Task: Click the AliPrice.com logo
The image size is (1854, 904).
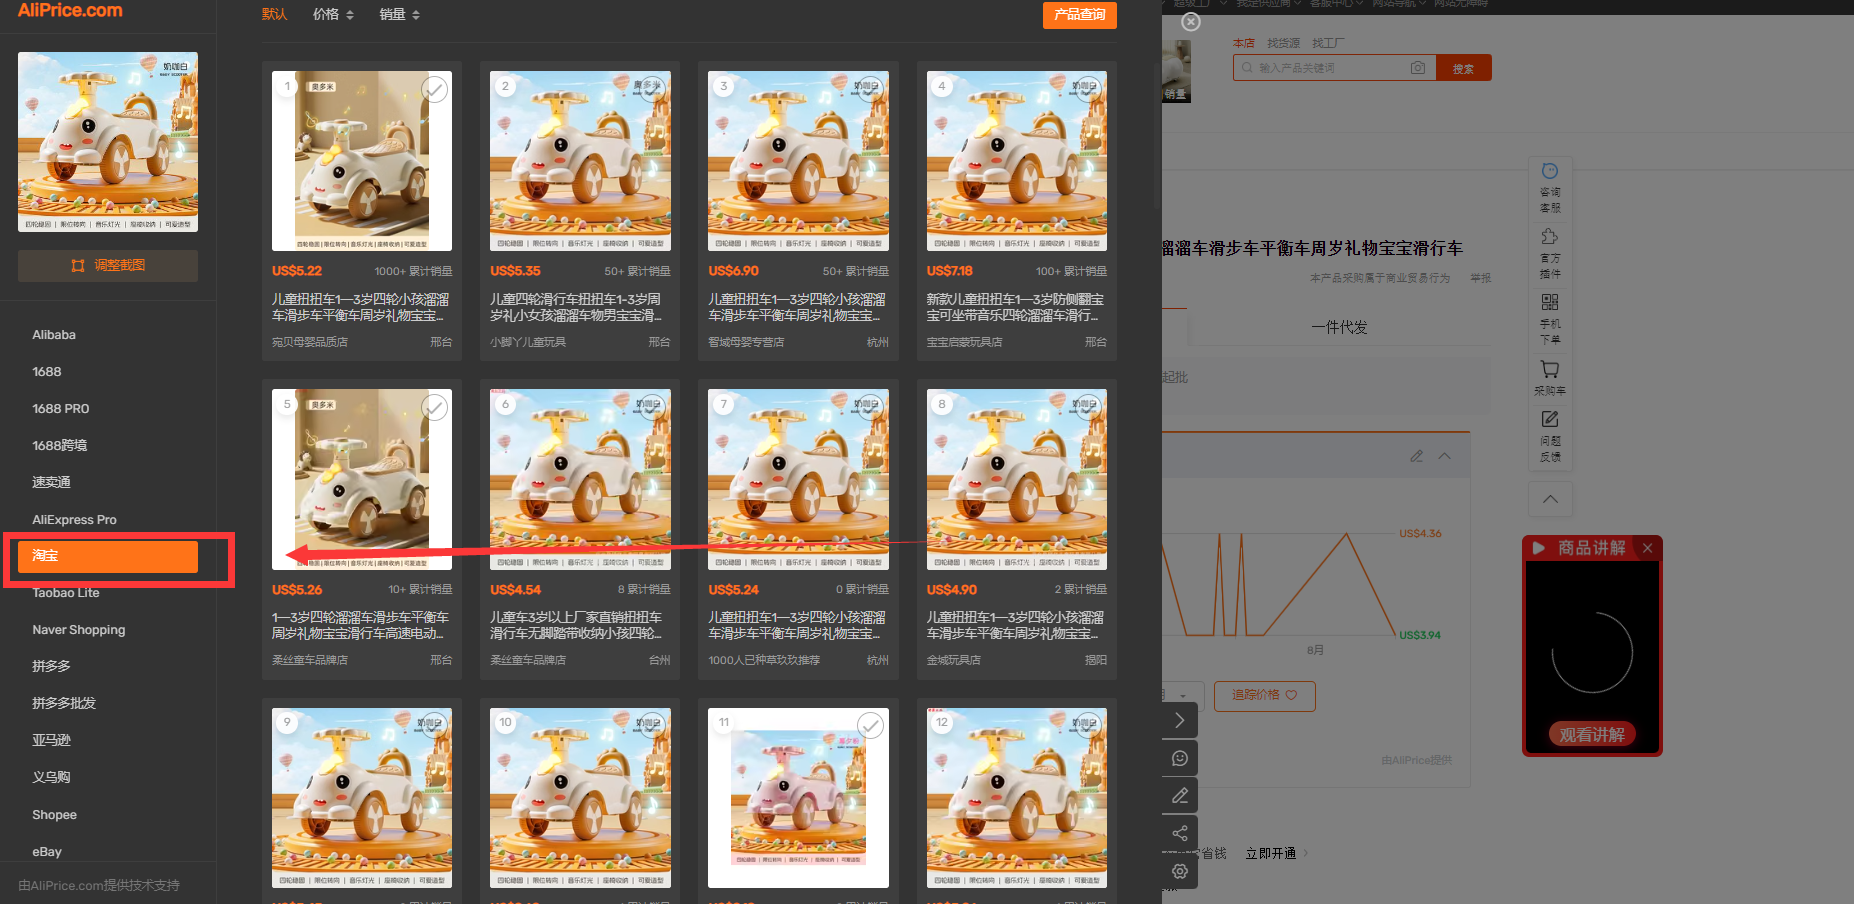Action: coord(70,11)
